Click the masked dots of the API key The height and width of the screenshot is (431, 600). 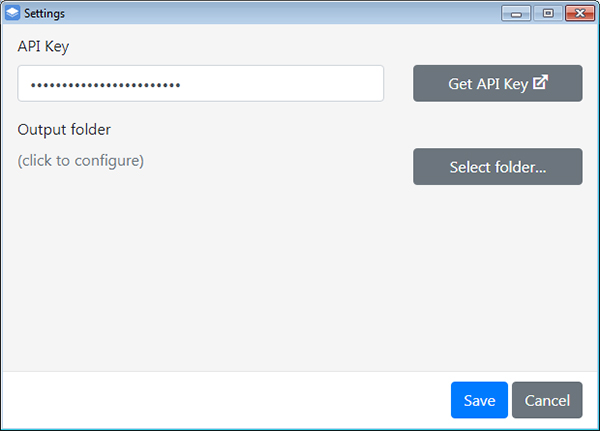(105, 84)
